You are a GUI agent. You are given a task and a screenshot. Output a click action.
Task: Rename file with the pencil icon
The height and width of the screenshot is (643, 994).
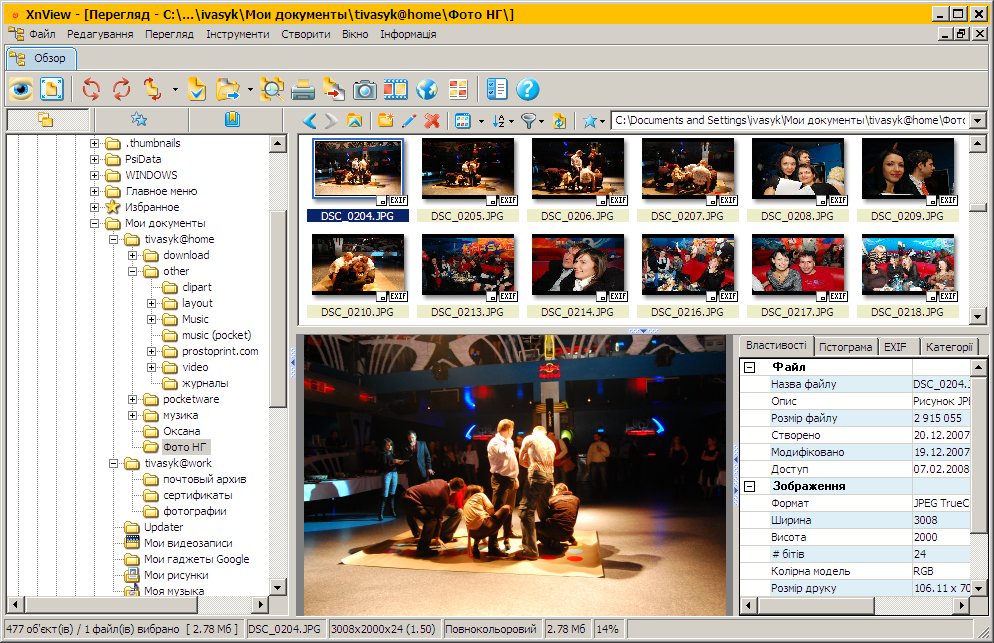coord(409,120)
